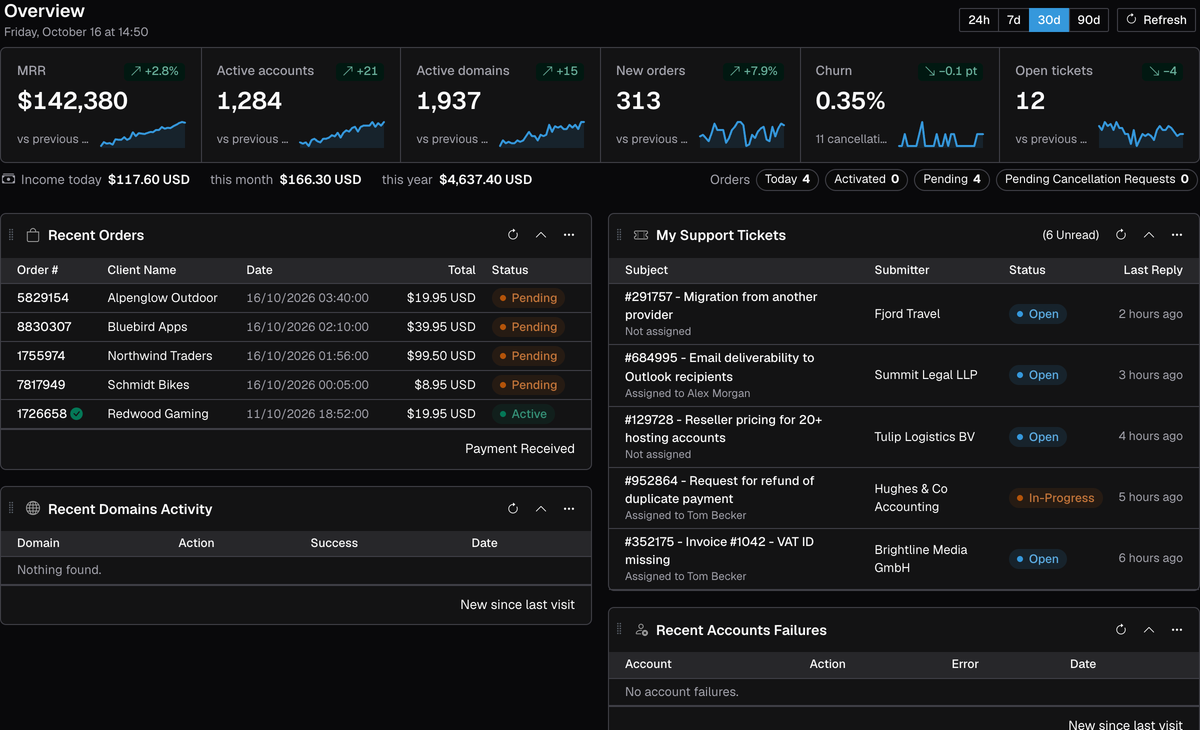The image size is (1200, 730).
Task: Open Recent Domains Activity options menu
Action: click(x=569, y=509)
